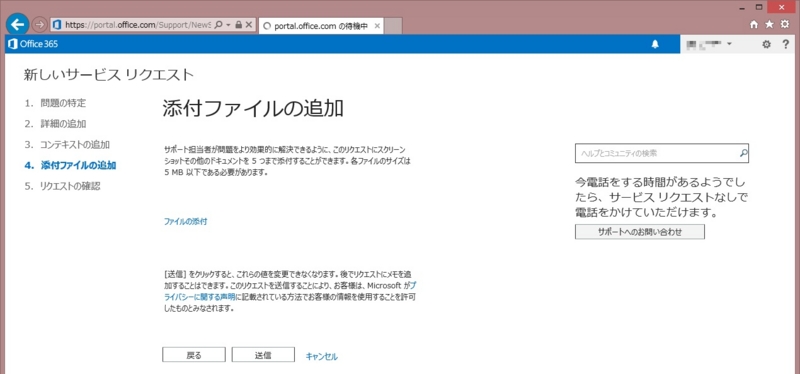Open the address bar search magnifier
This screenshot has width=800, height=374.
[218, 24]
